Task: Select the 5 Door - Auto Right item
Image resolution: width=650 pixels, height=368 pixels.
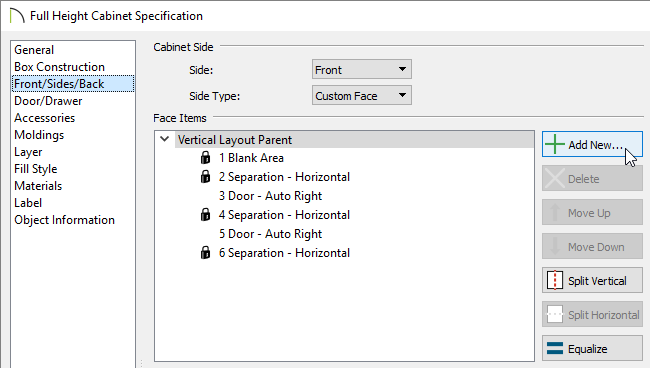Action: tap(270, 234)
